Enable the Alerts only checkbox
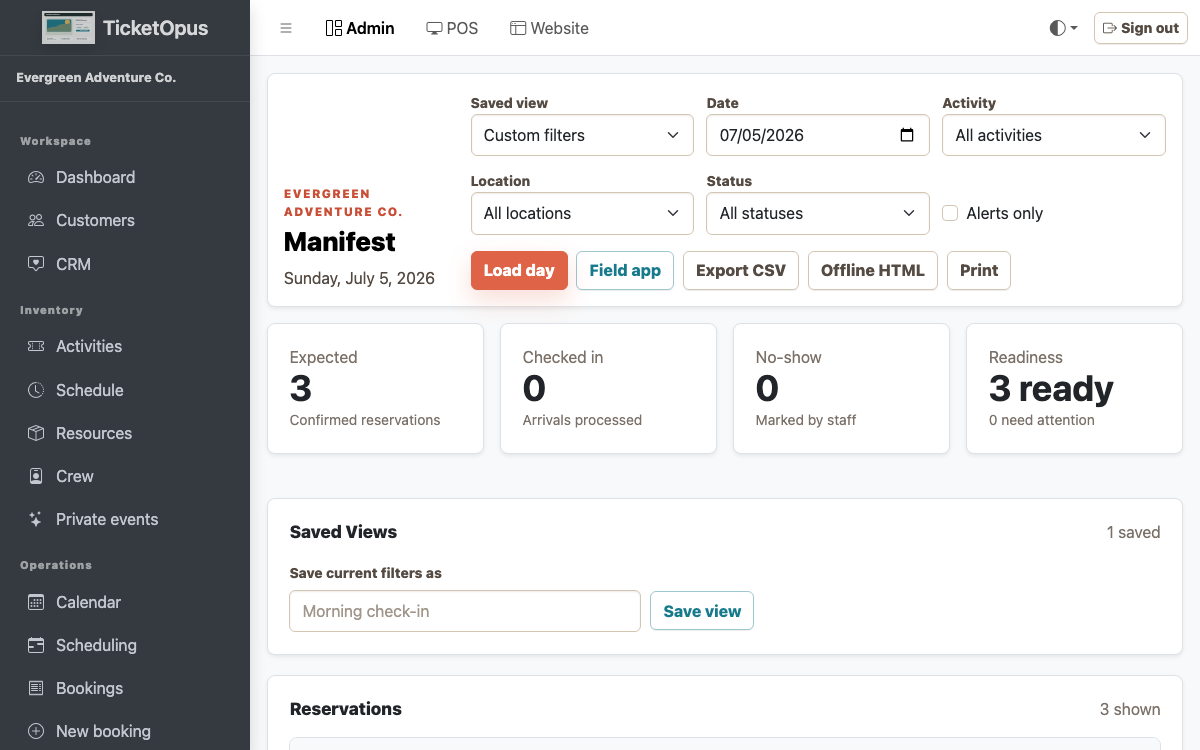The image size is (1200, 750). coord(950,213)
